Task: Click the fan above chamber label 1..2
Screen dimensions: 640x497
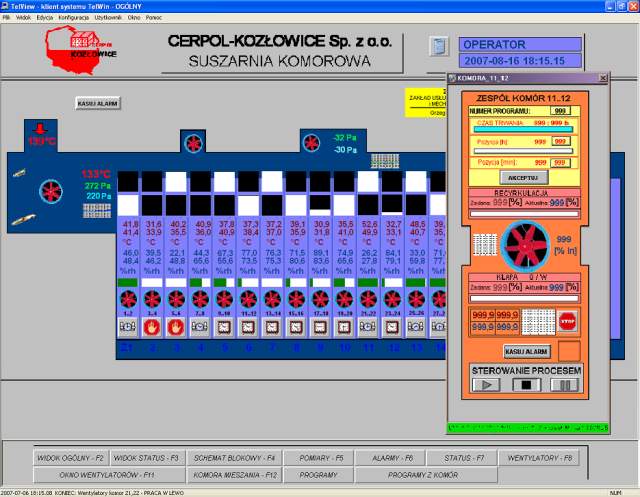Action: pyautogui.click(x=128, y=299)
